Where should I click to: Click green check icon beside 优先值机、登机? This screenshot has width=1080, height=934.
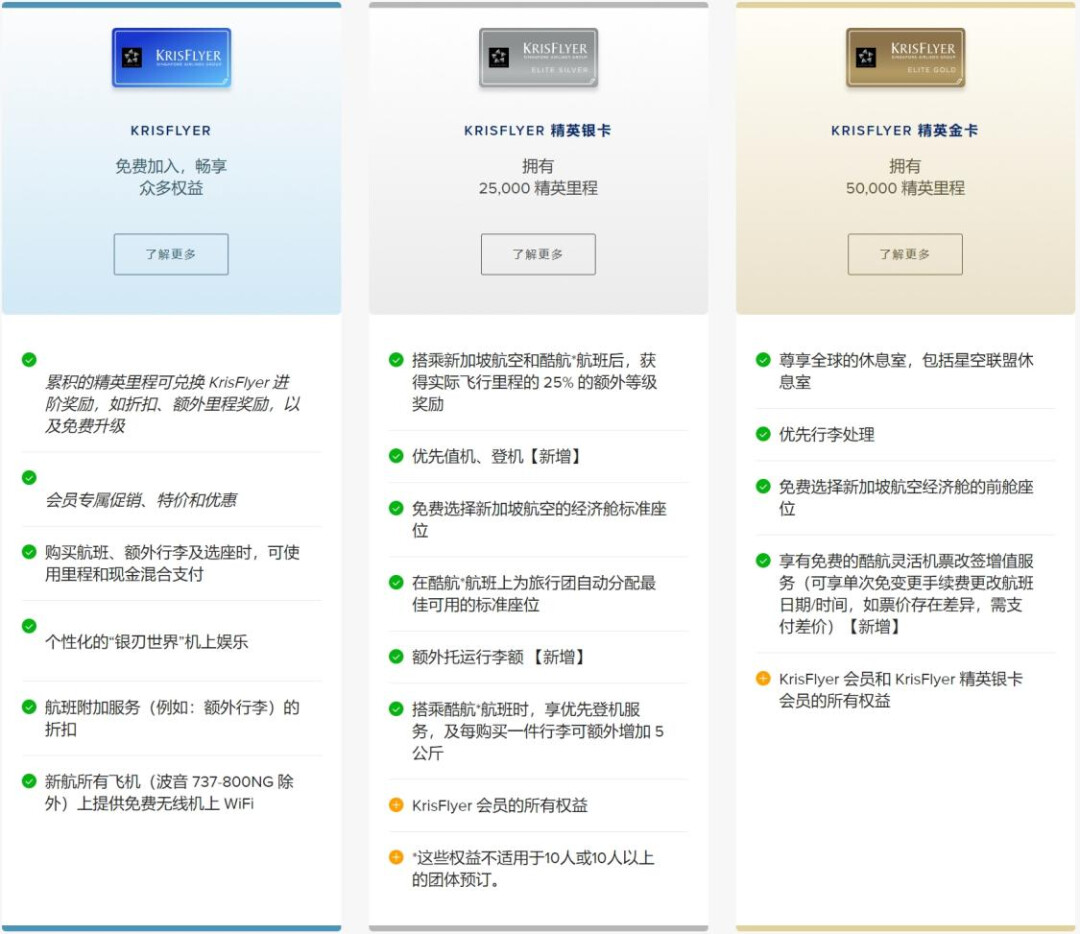click(x=396, y=456)
